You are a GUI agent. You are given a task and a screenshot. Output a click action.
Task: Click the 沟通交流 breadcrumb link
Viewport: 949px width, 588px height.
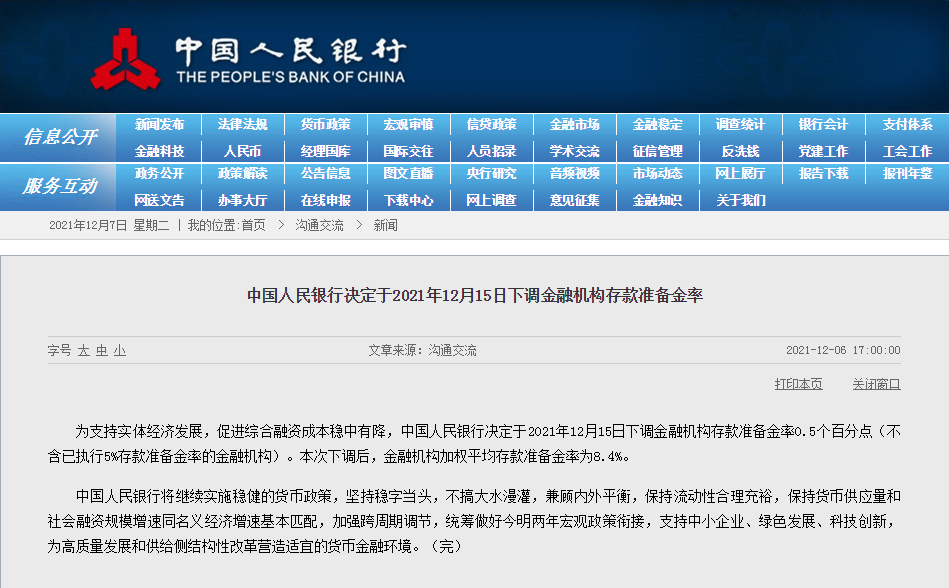[x=319, y=226]
